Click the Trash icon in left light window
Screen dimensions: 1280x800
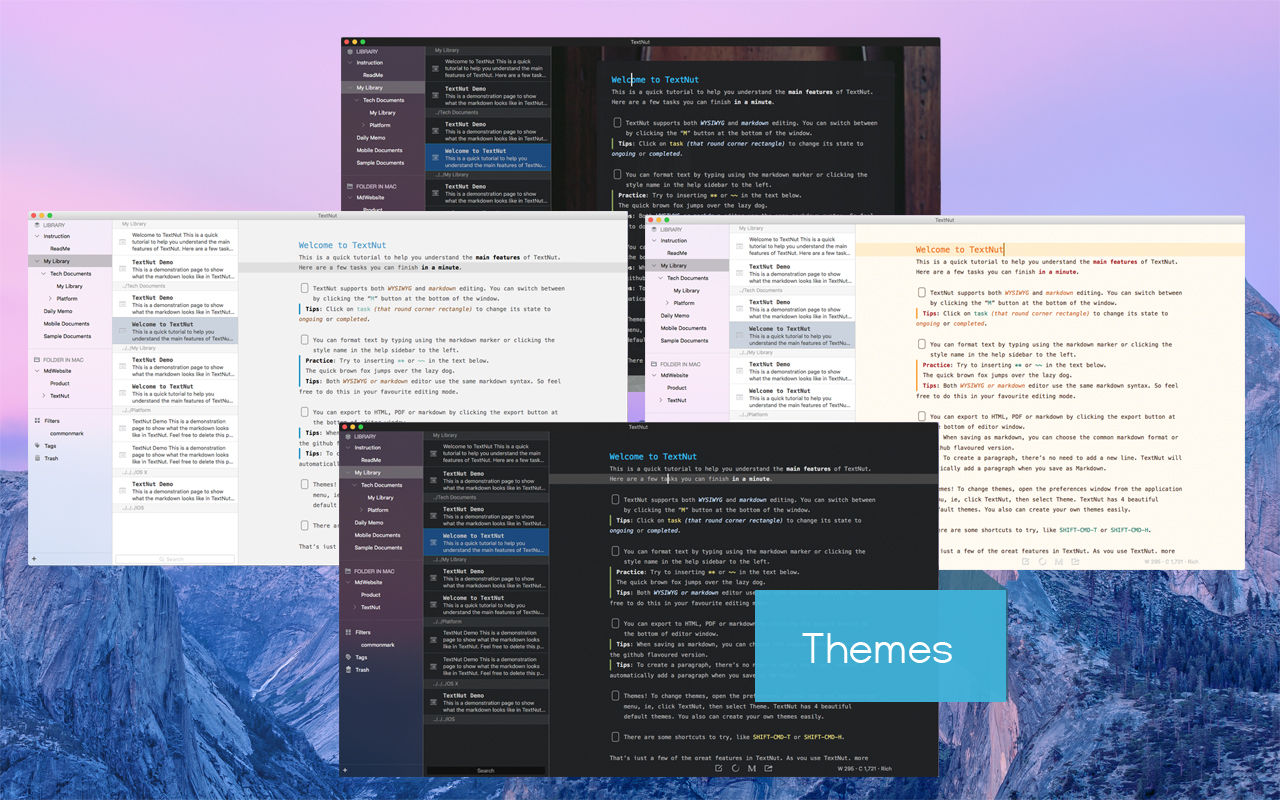(x=37, y=458)
